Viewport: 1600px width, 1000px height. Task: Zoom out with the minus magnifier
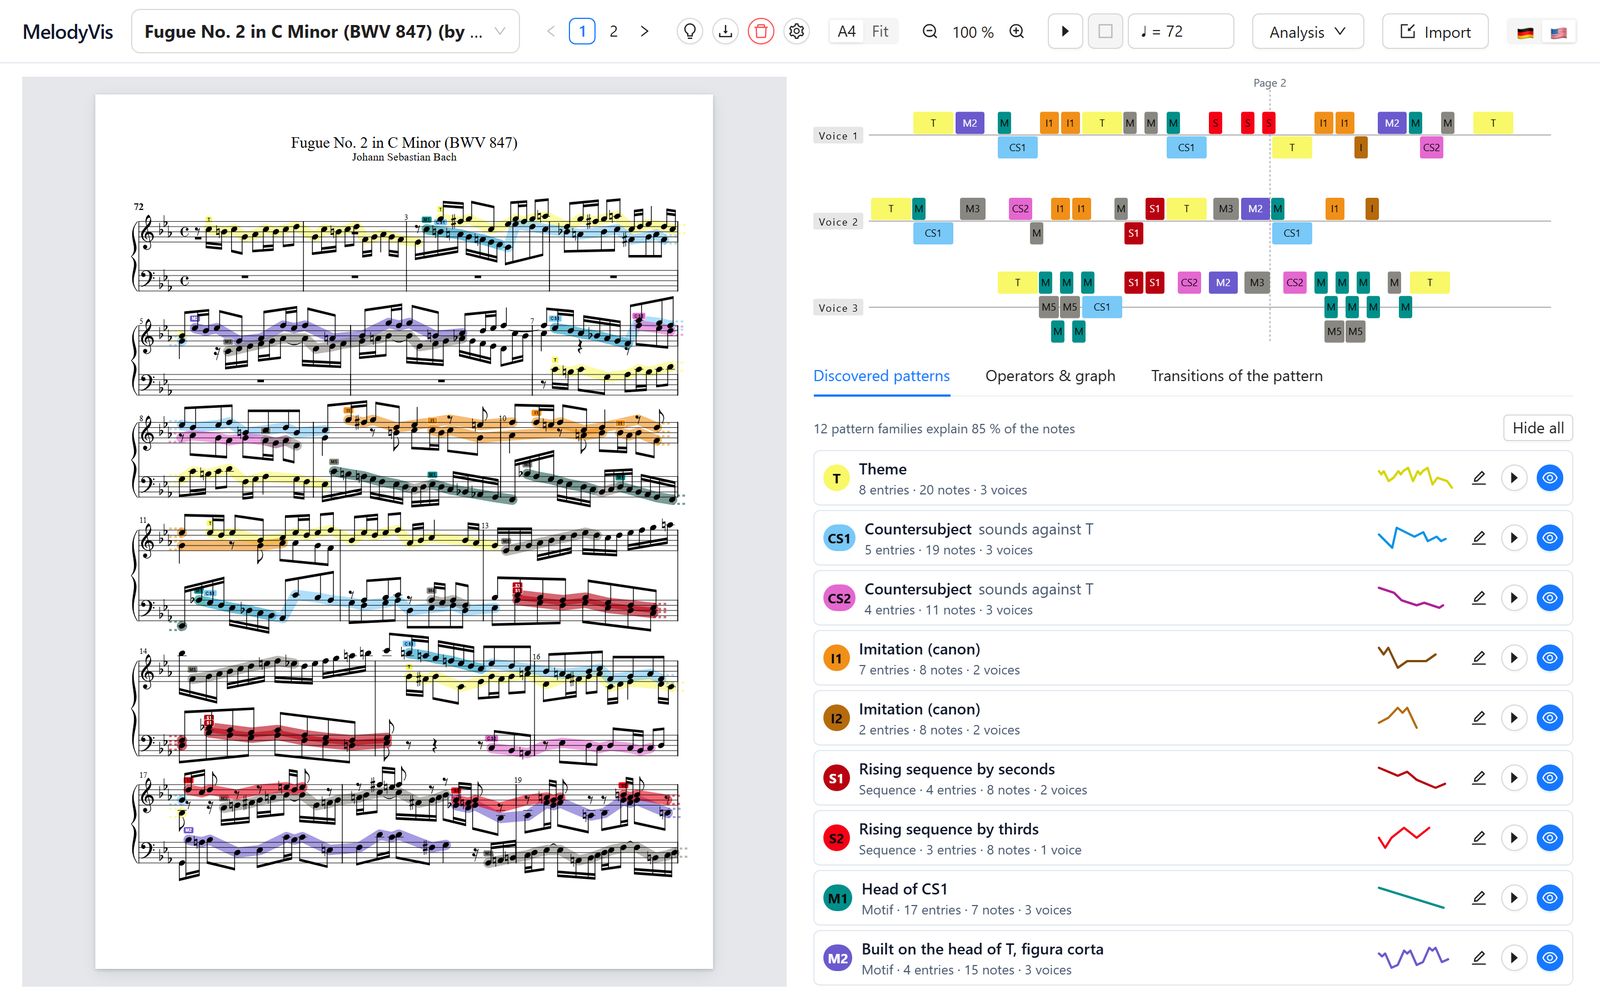pyautogui.click(x=930, y=31)
